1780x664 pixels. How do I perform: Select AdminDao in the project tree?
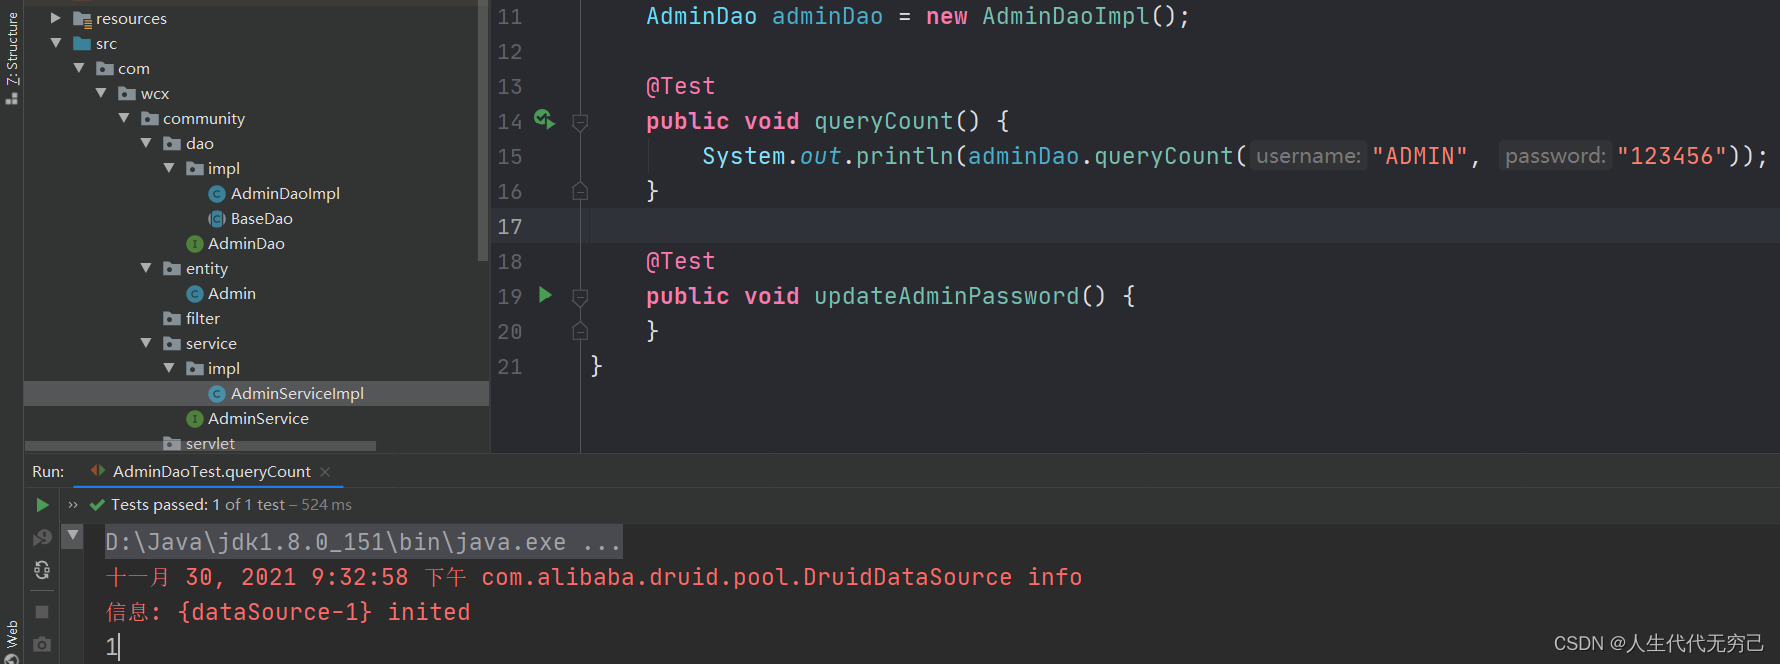coord(246,244)
